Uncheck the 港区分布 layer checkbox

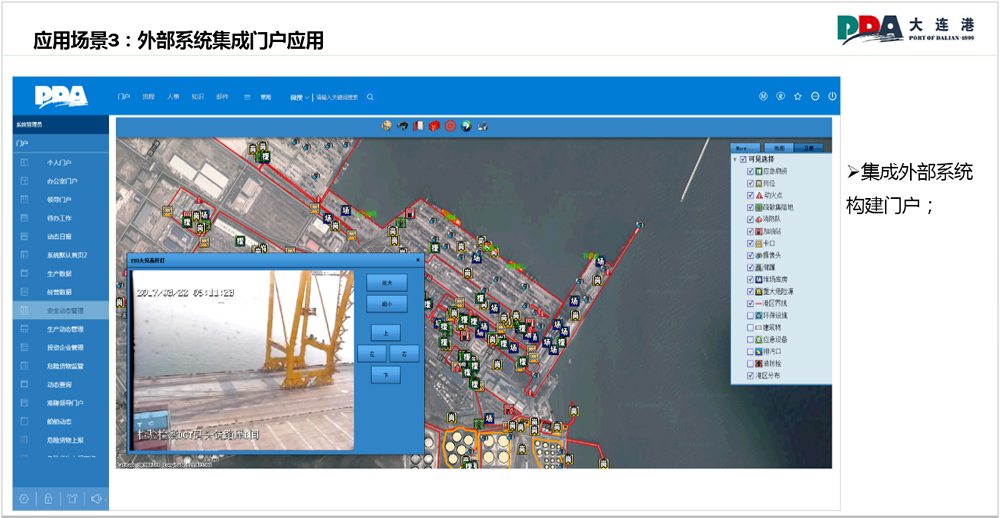point(751,376)
